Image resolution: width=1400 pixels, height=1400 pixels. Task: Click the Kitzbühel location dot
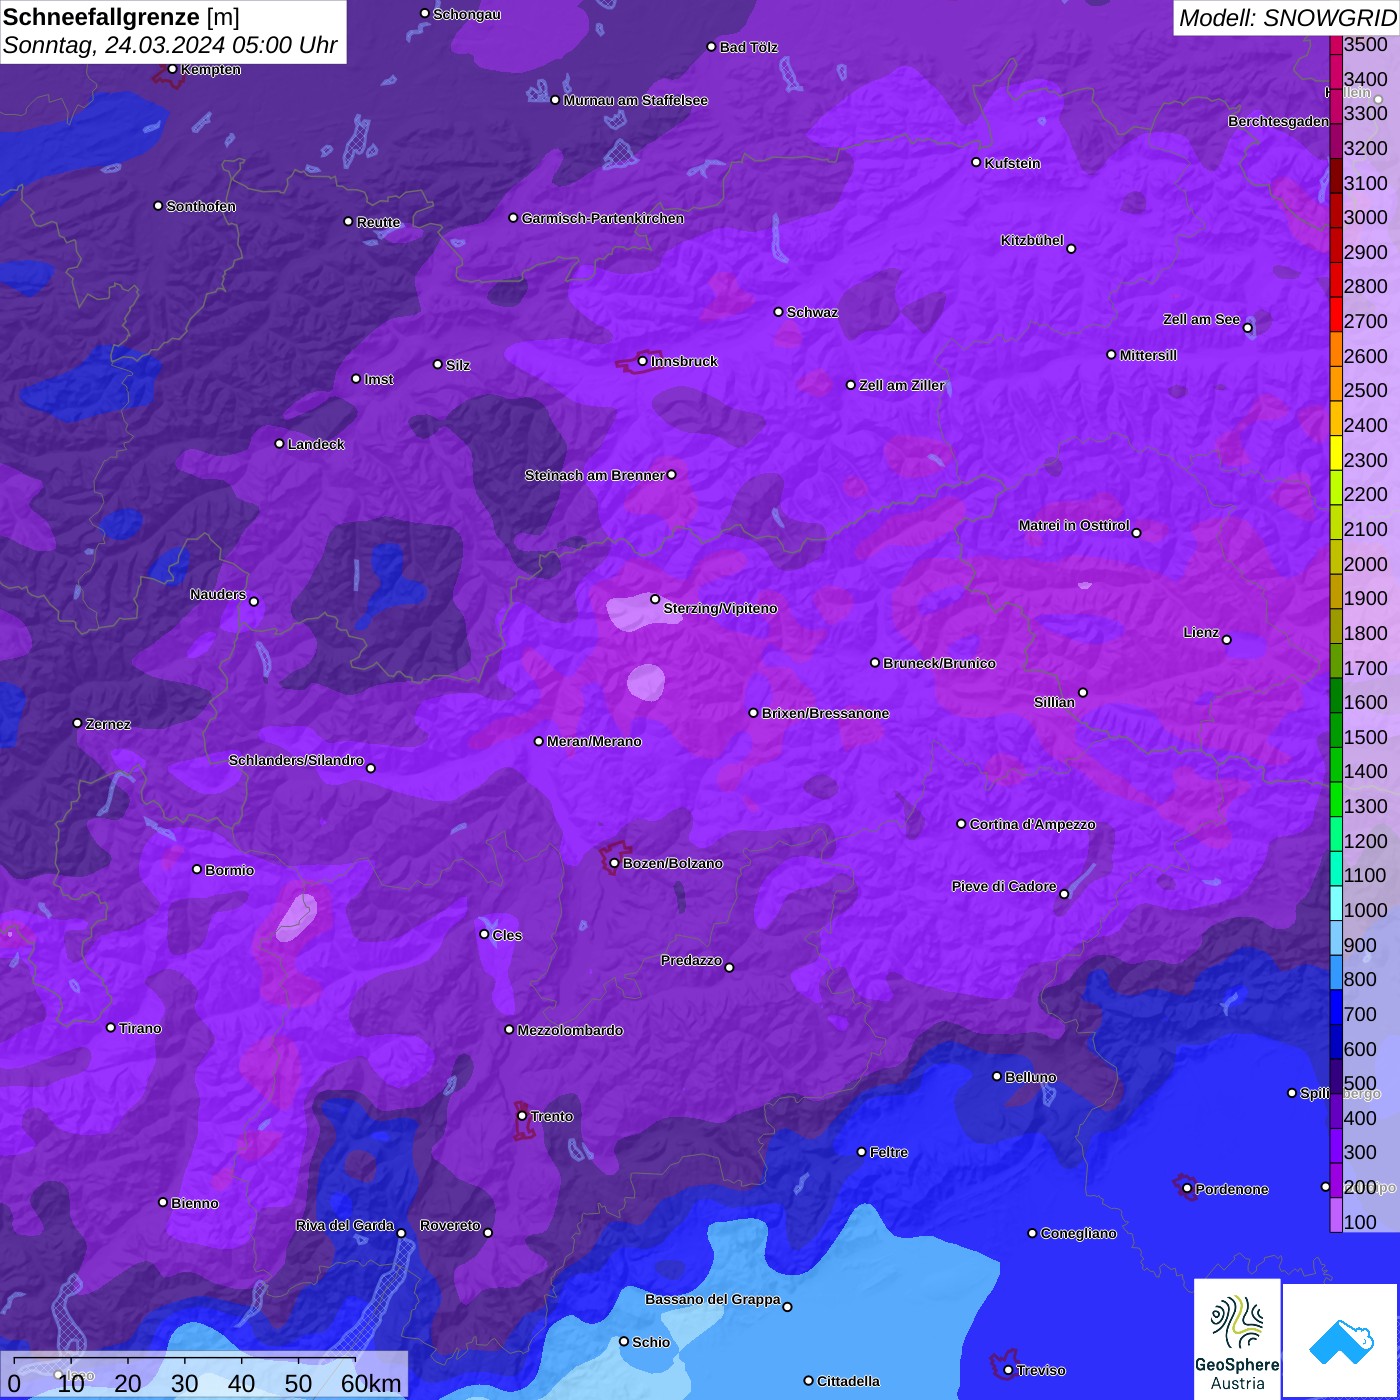click(1071, 249)
